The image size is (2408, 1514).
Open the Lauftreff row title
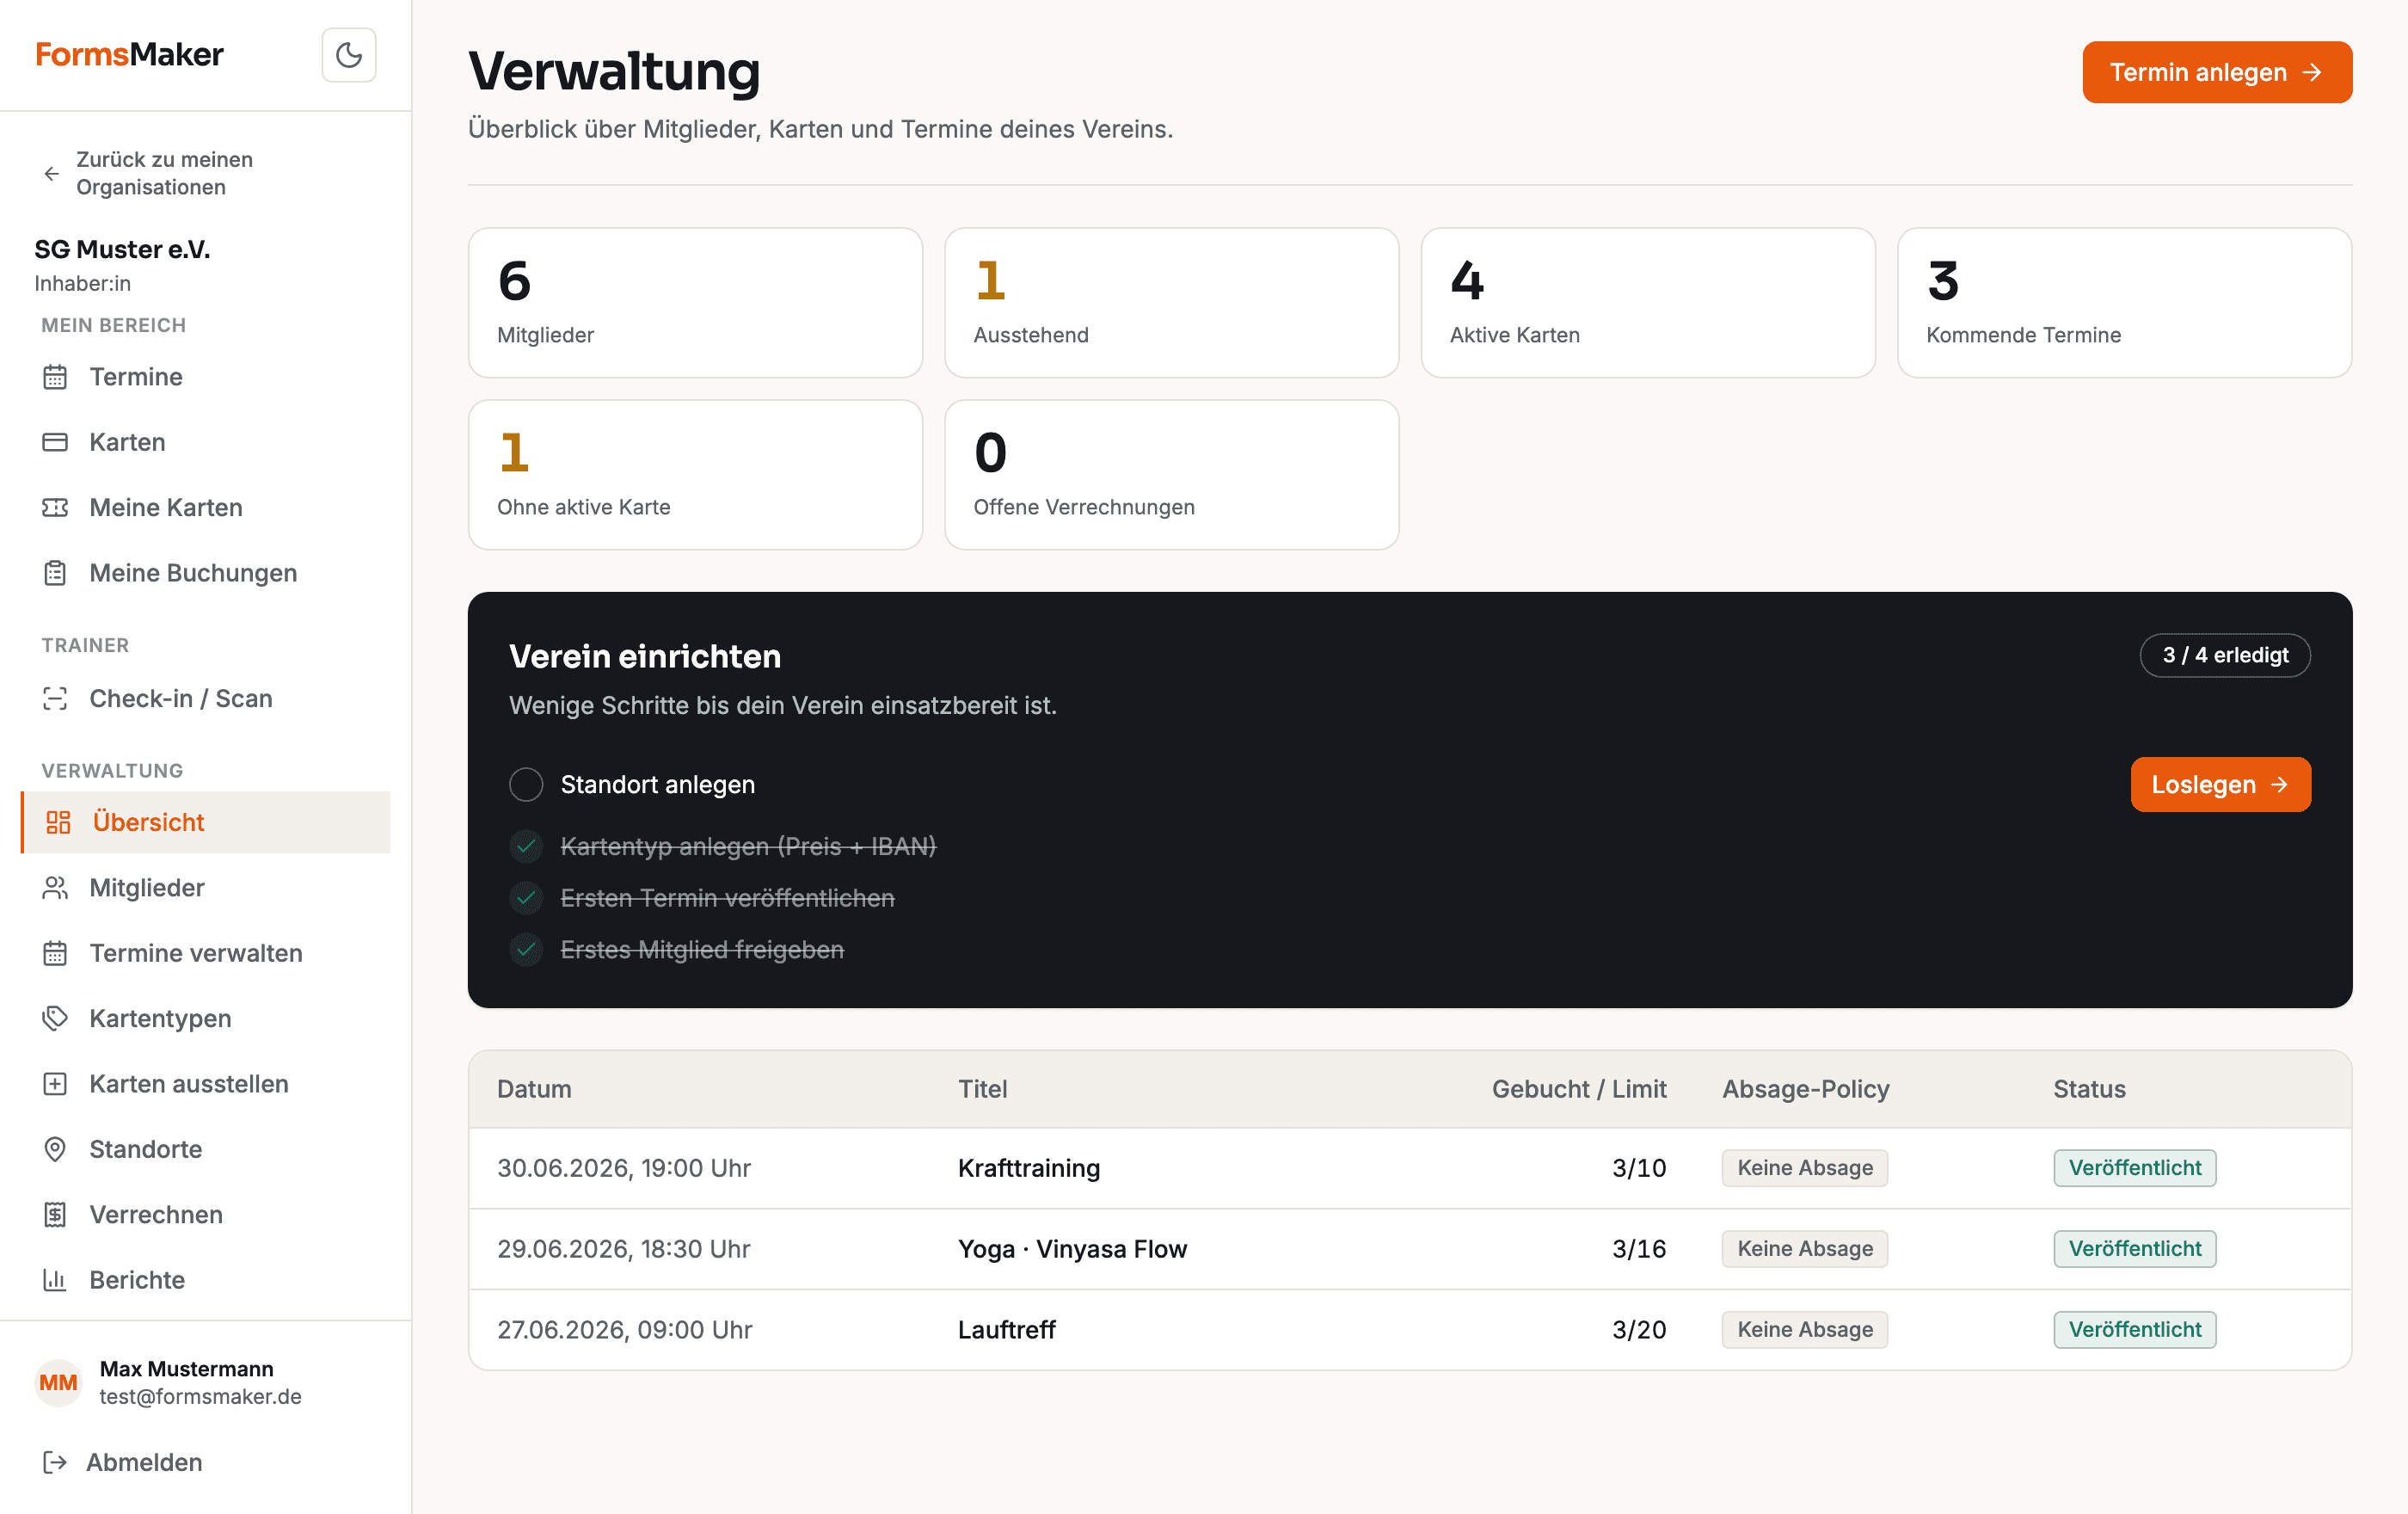(x=1006, y=1330)
